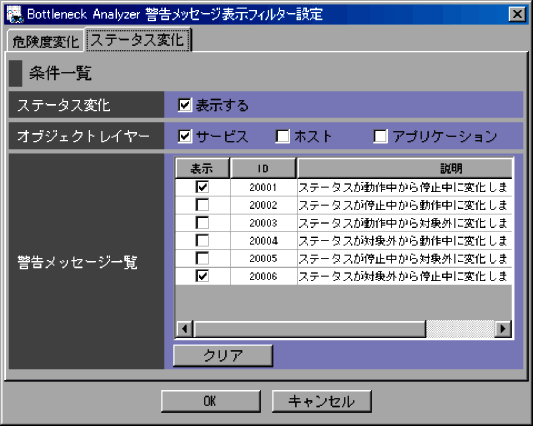Screen dimensions: 533x426
Task: Uncheck the サービス layer checkbox
Action: click(185, 136)
